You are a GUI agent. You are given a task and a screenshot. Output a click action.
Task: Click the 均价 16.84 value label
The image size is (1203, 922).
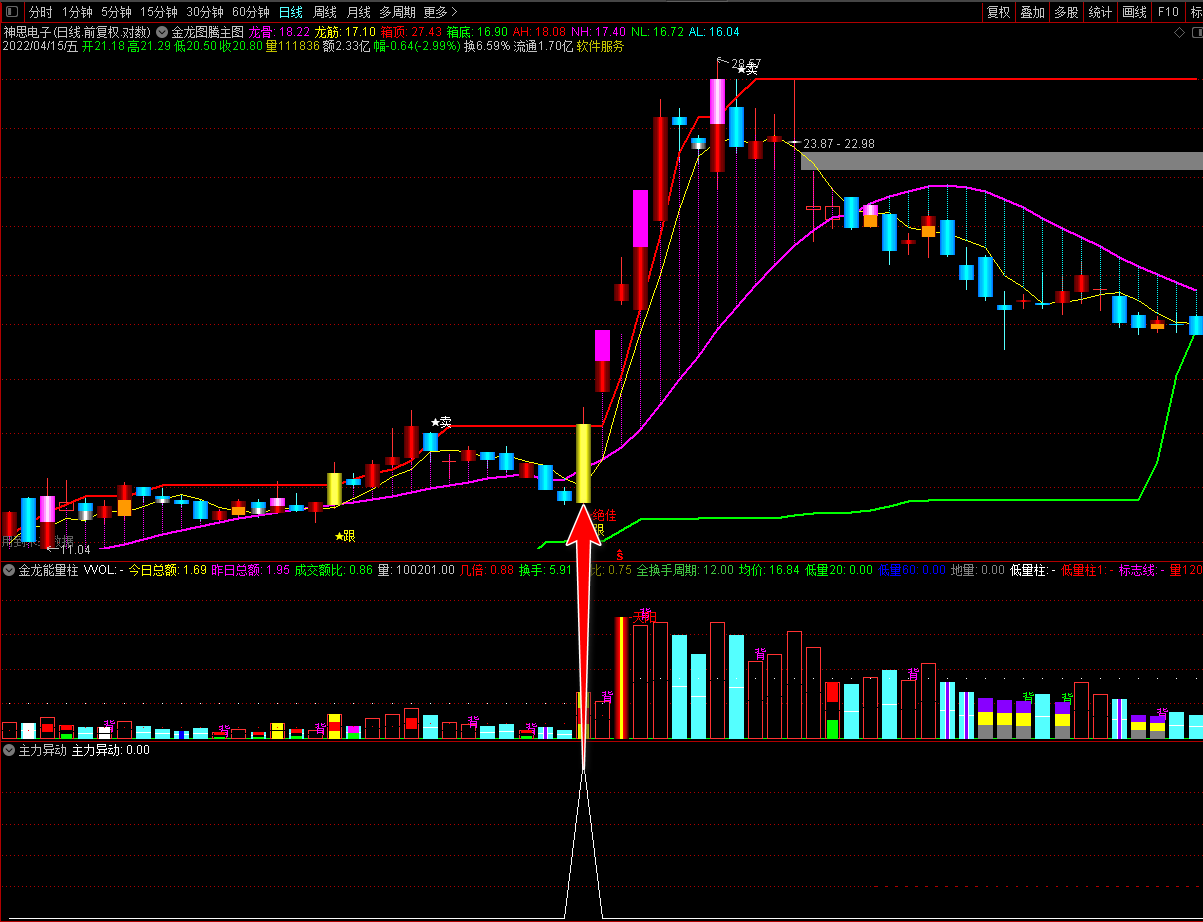[x=769, y=570]
